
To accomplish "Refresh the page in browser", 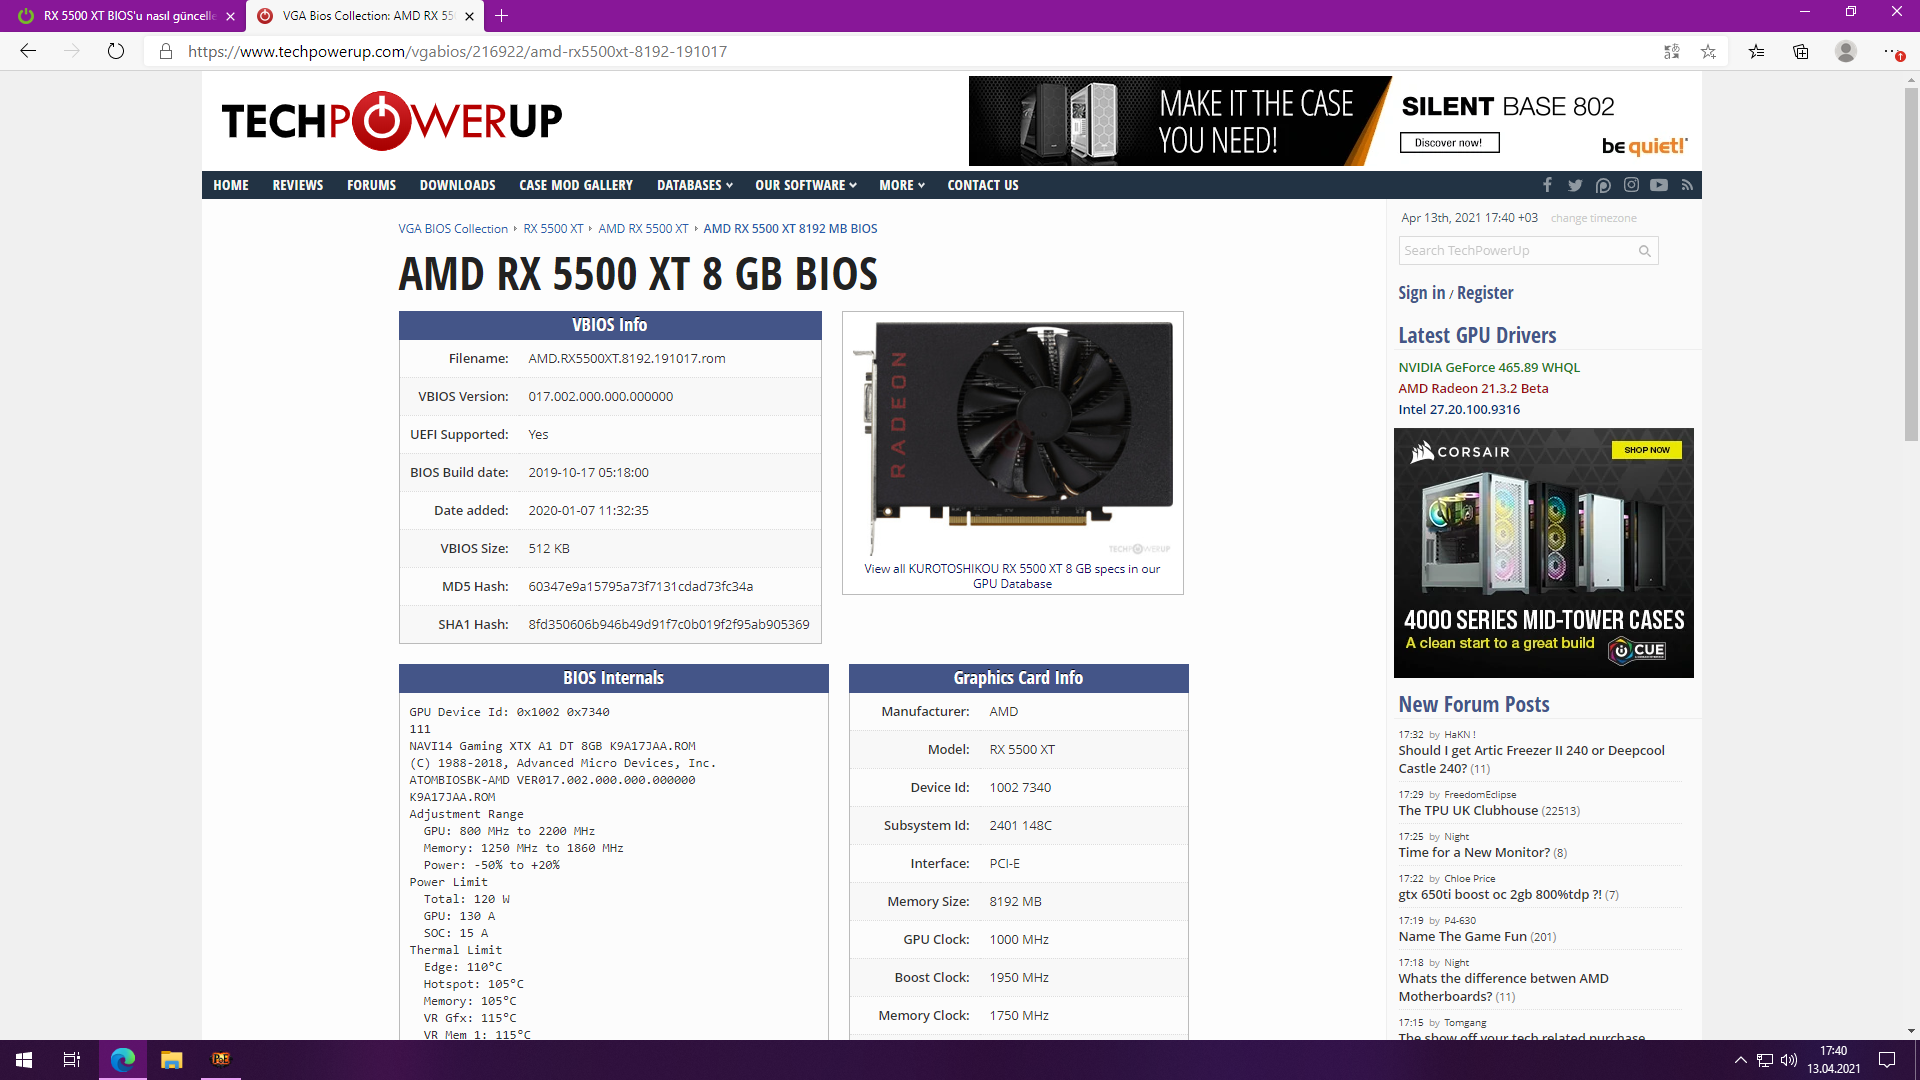I will [x=116, y=51].
